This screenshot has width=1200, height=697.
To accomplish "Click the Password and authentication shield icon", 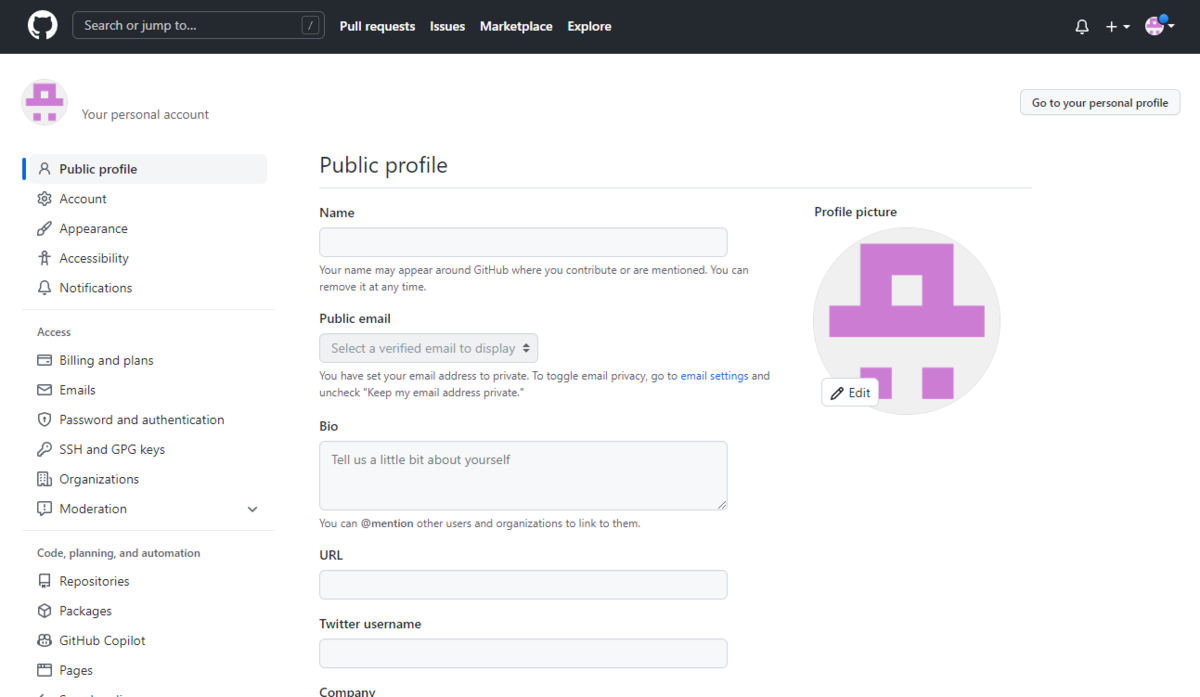I will pyautogui.click(x=44, y=420).
